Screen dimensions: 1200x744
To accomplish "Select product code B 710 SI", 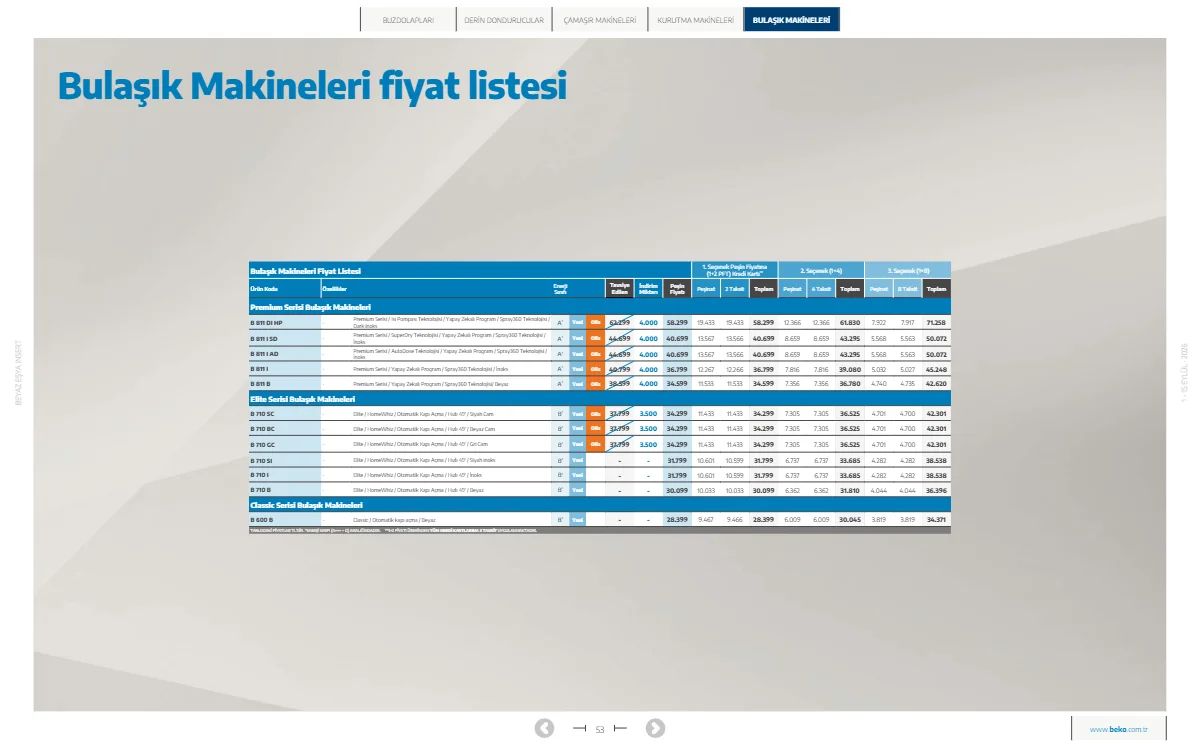I will point(262,460).
